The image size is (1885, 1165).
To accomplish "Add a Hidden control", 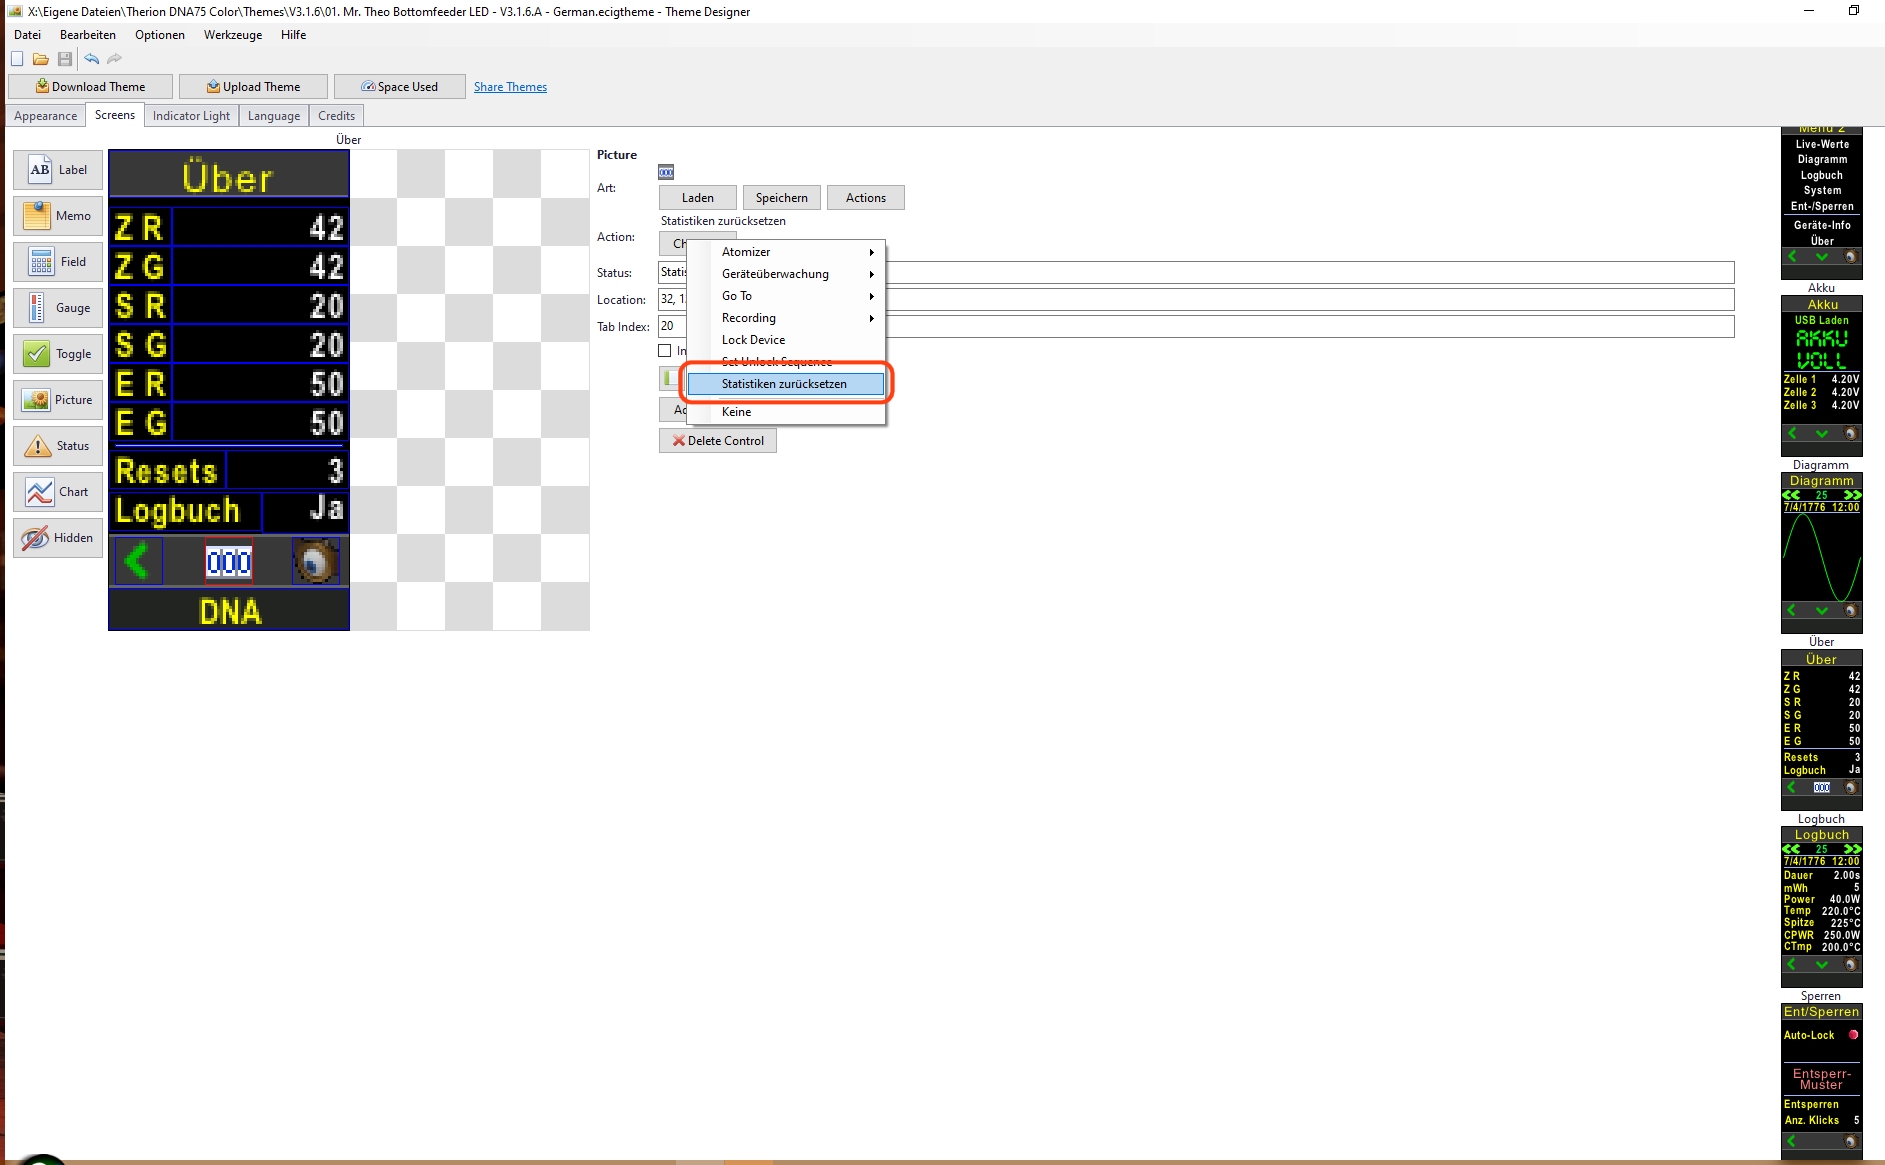I will click(58, 538).
